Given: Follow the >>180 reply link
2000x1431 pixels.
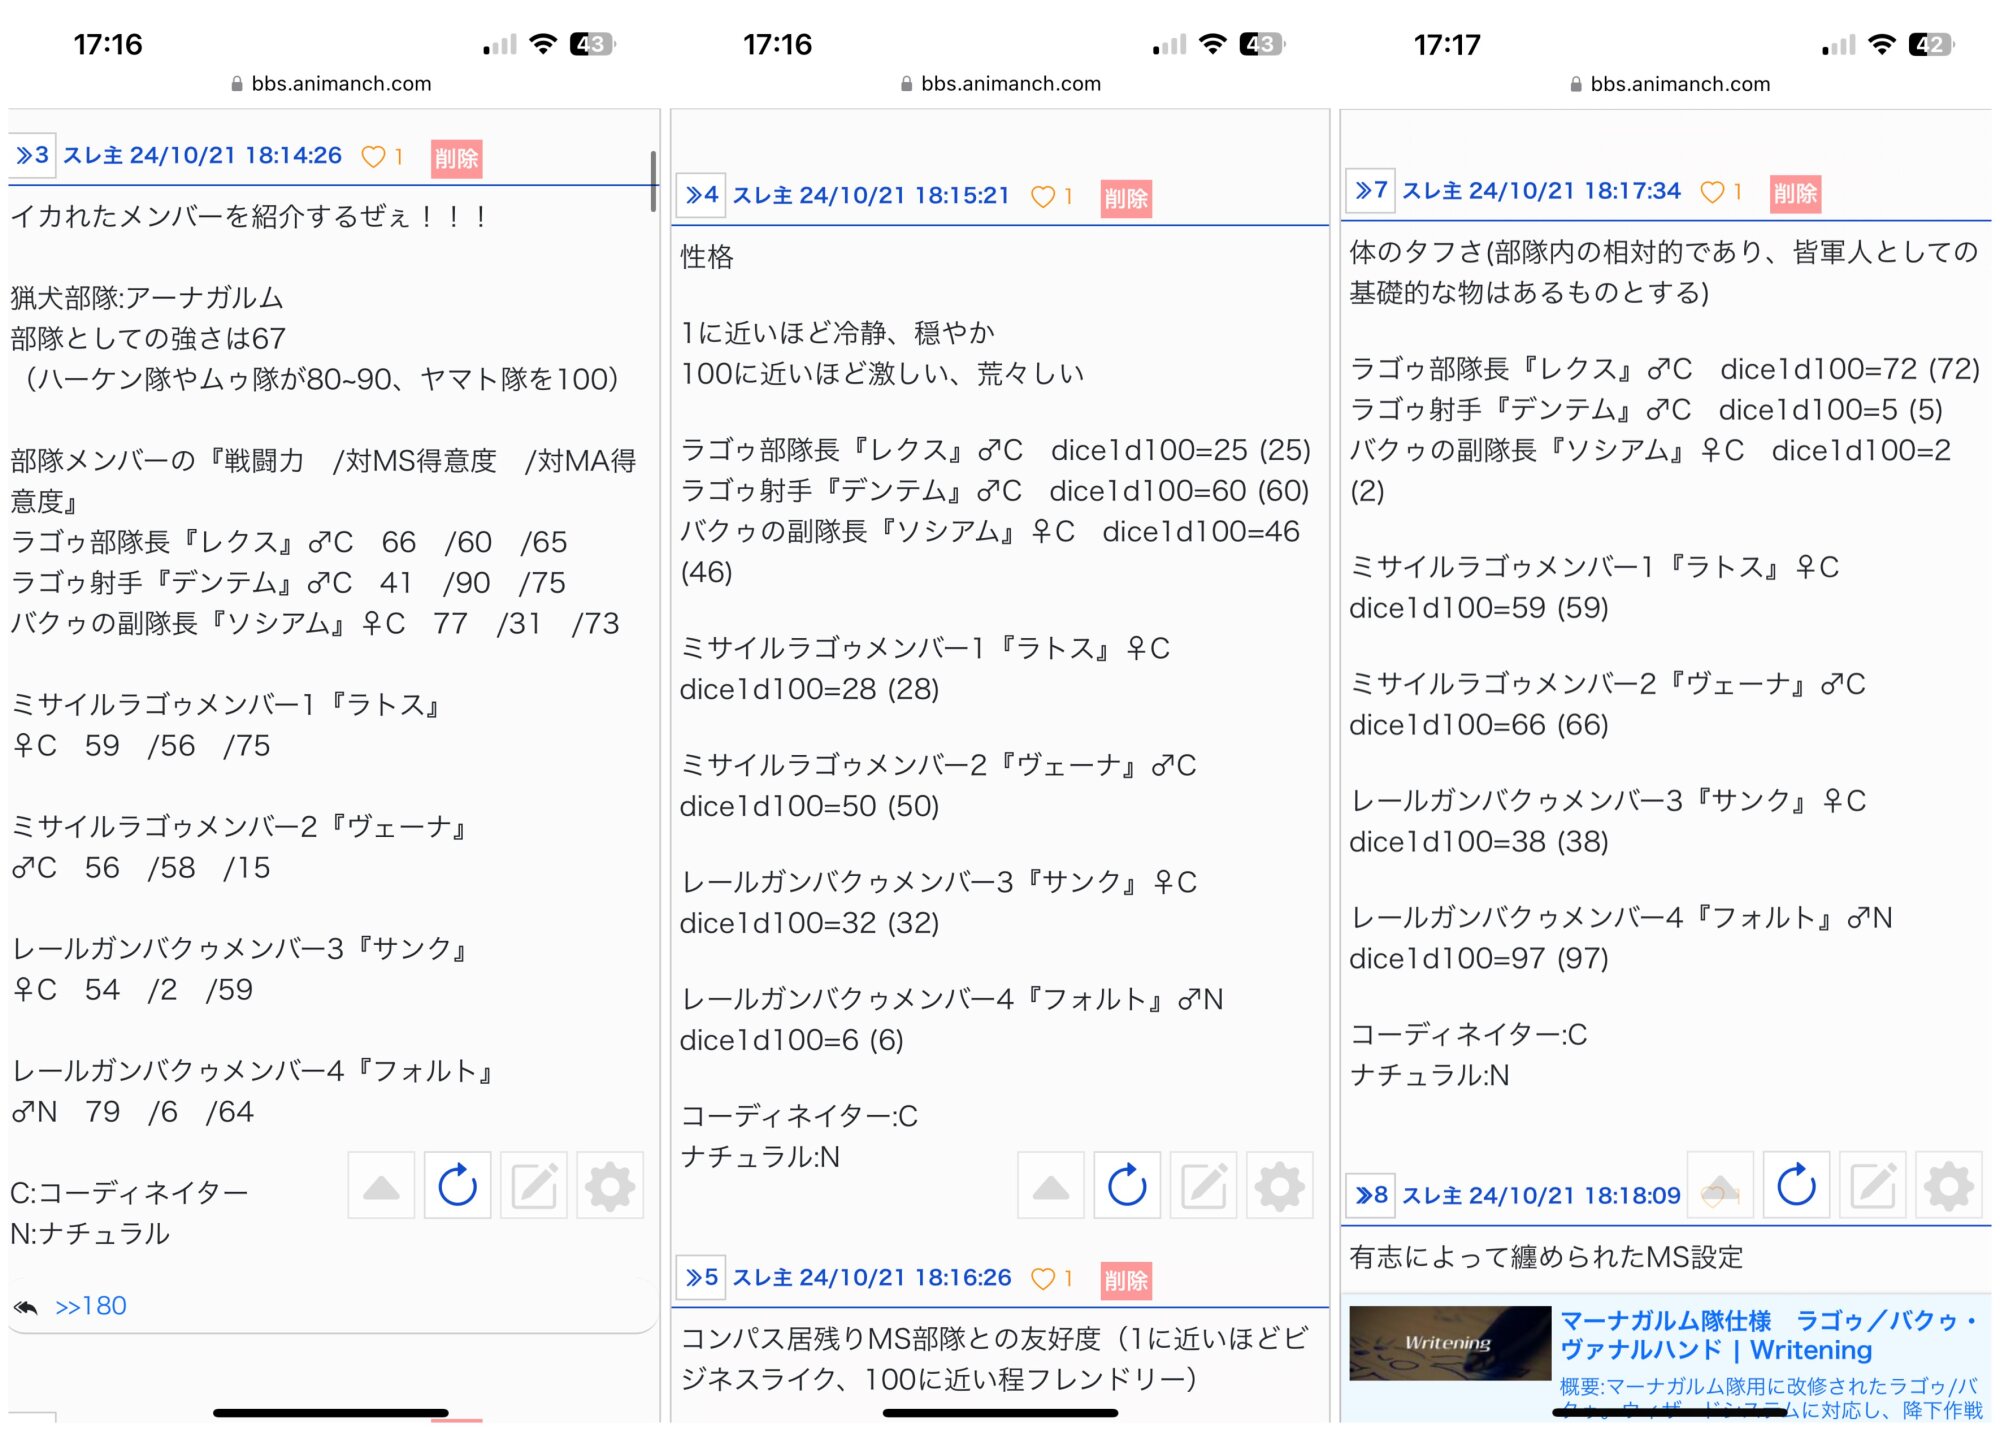Looking at the screenshot, I should (90, 1306).
